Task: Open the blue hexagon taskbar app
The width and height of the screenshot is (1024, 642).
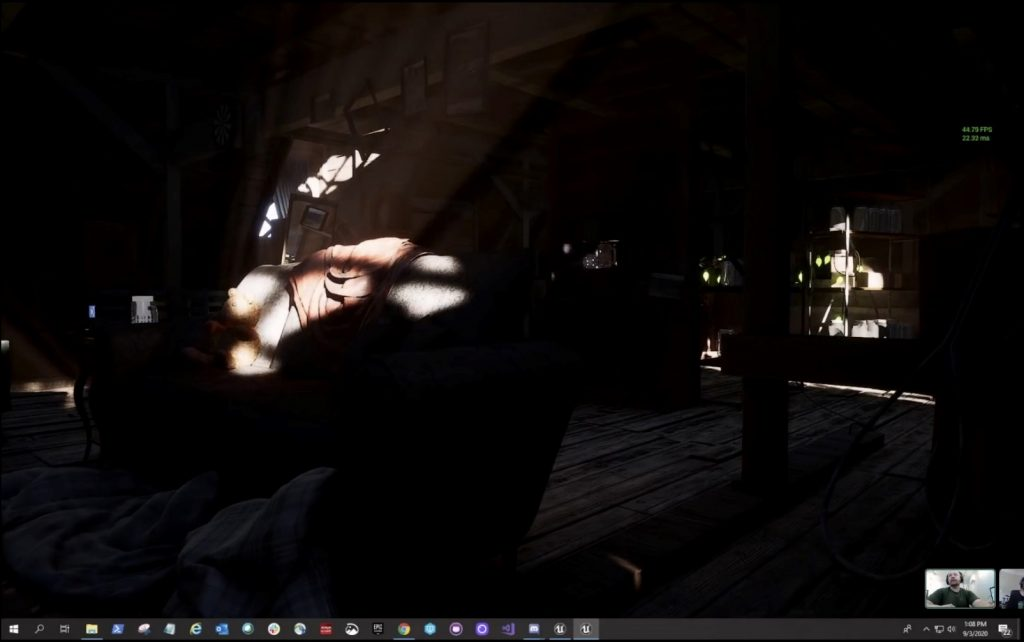Action: coord(430,629)
